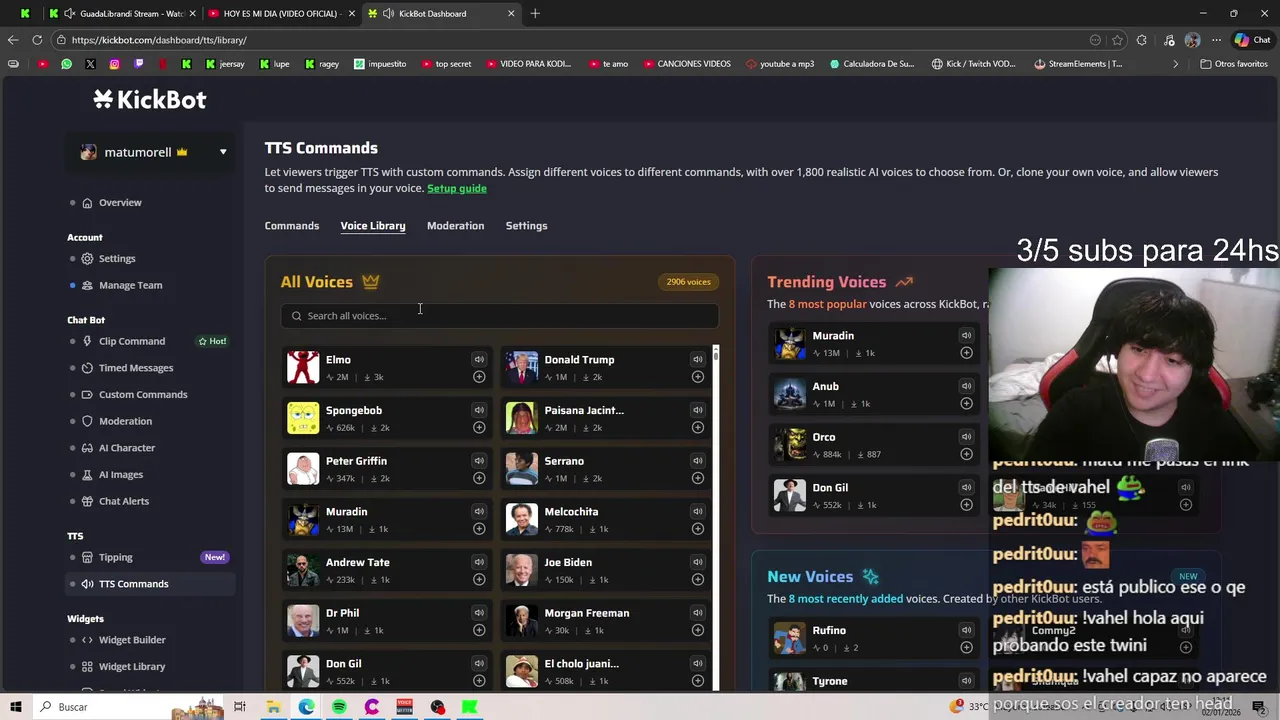Click the KickBot logo

pyautogui.click(x=150, y=99)
